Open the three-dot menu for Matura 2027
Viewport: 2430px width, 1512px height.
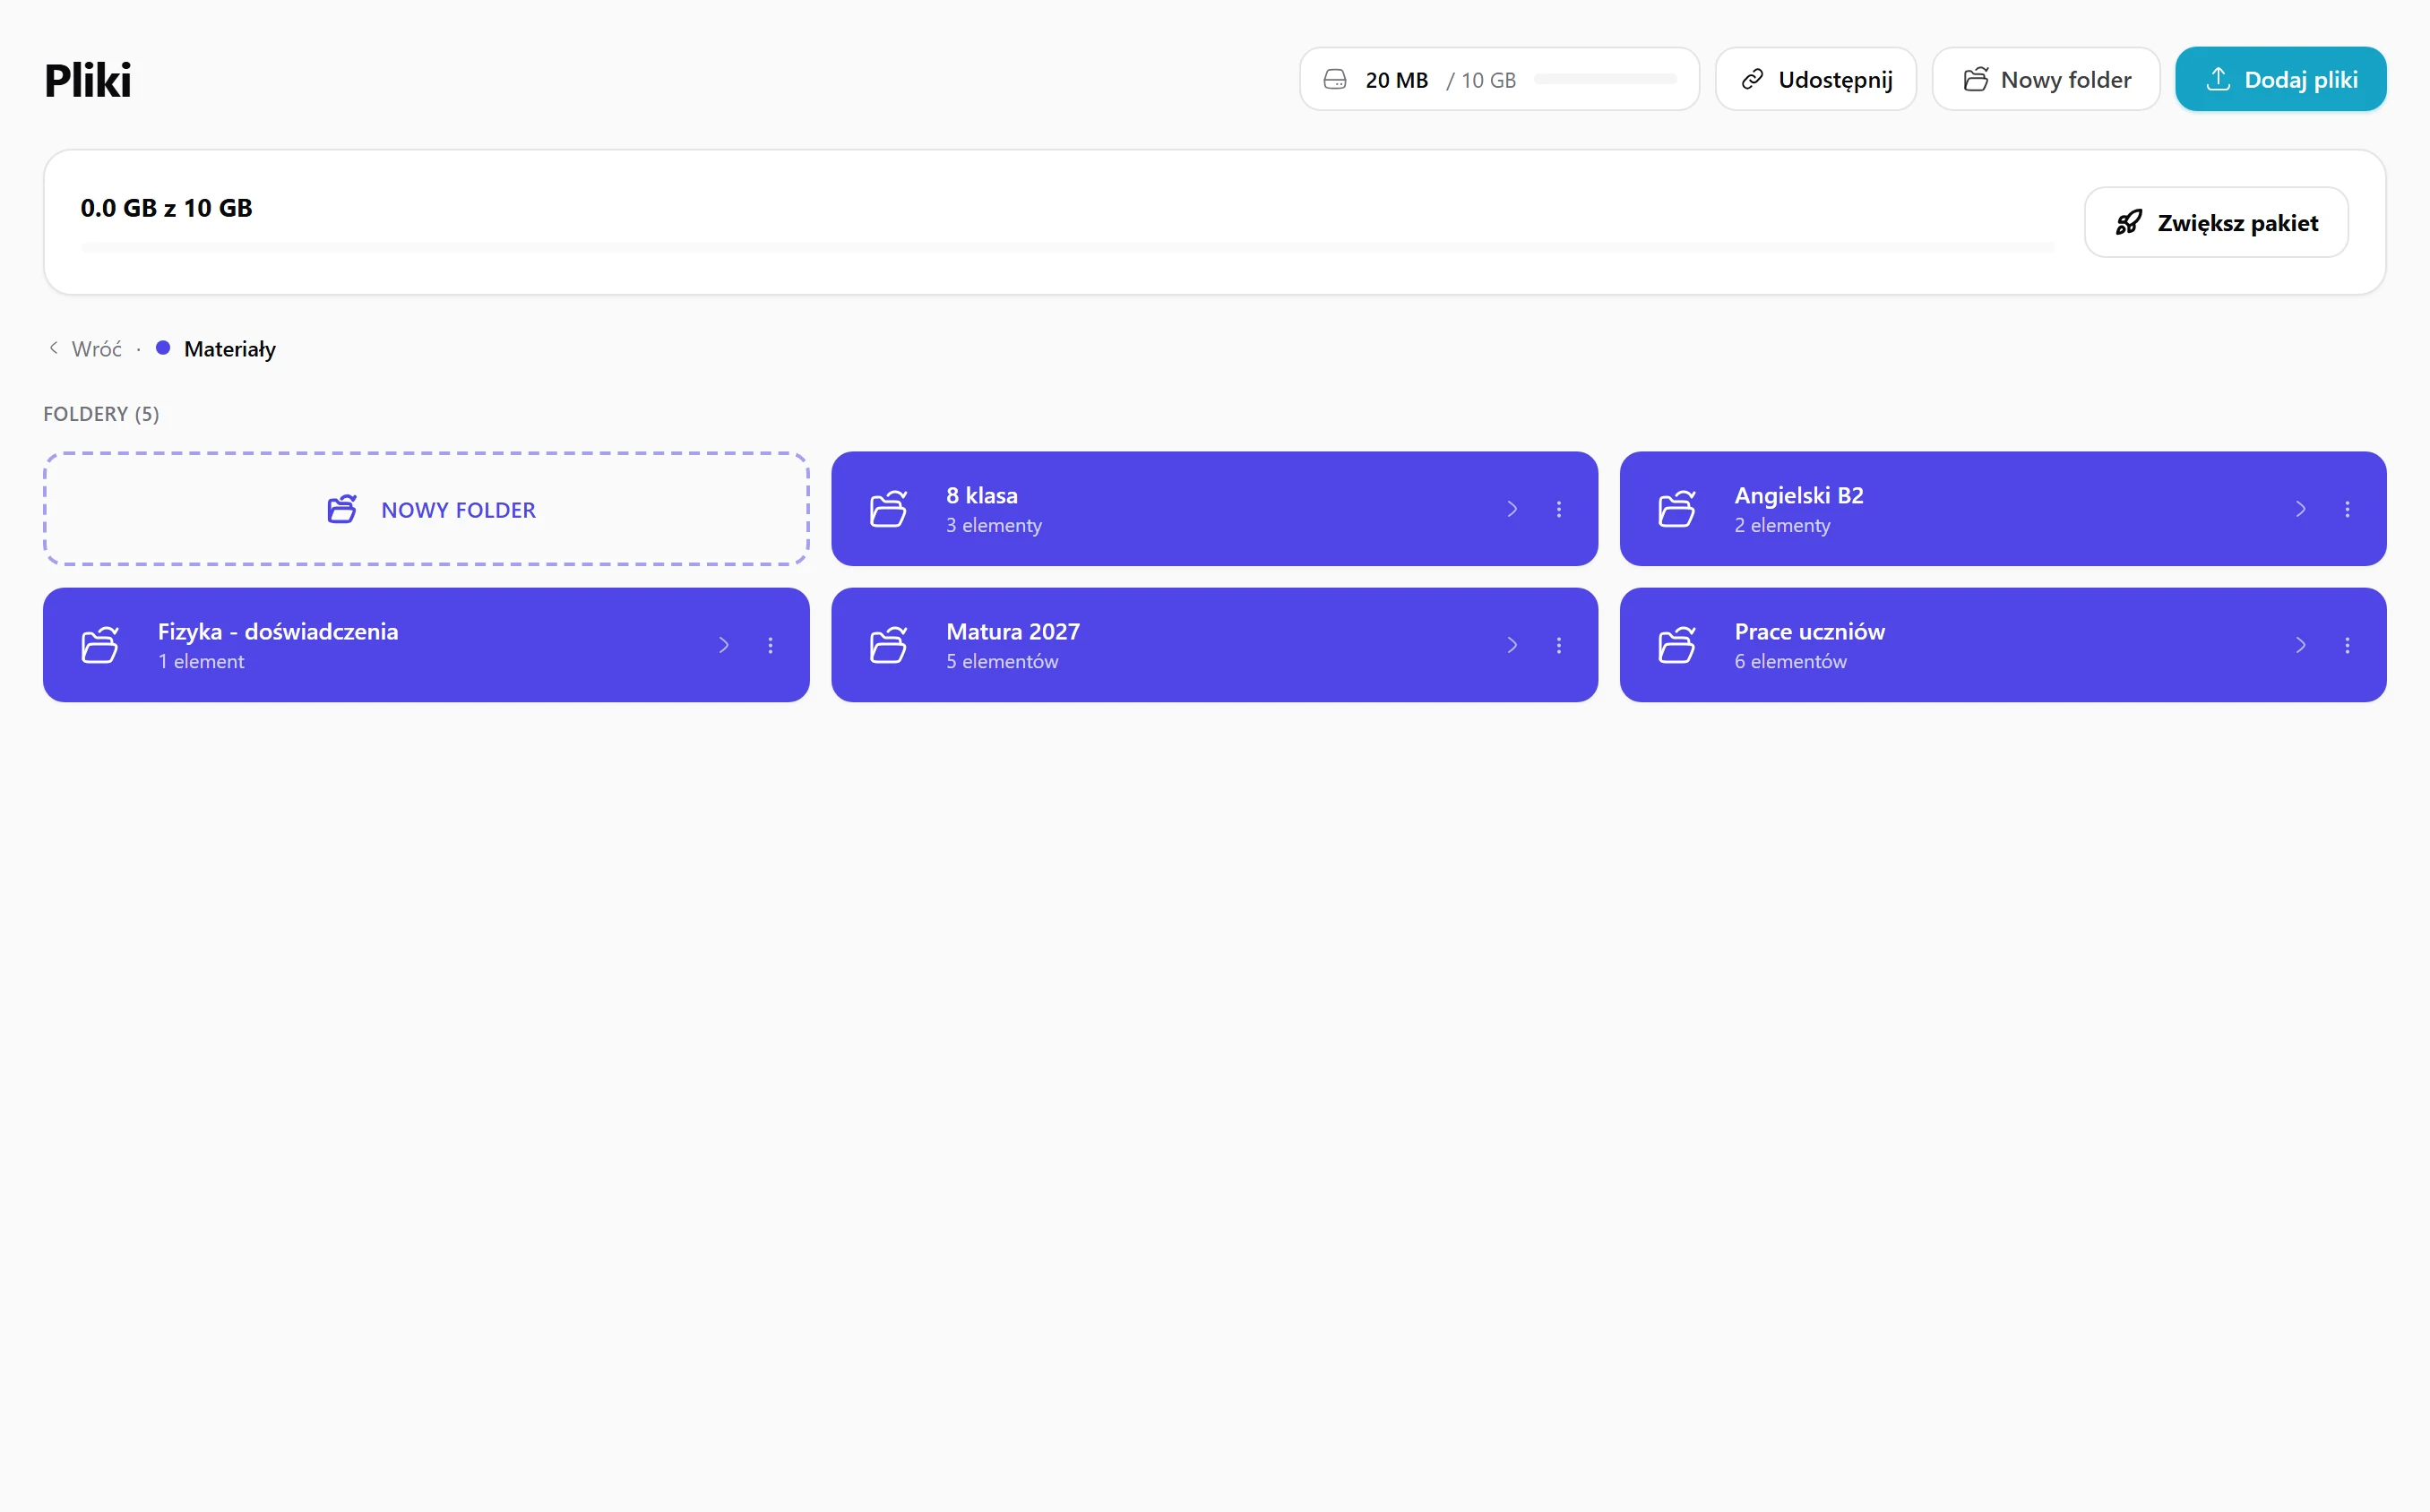[x=1559, y=645]
